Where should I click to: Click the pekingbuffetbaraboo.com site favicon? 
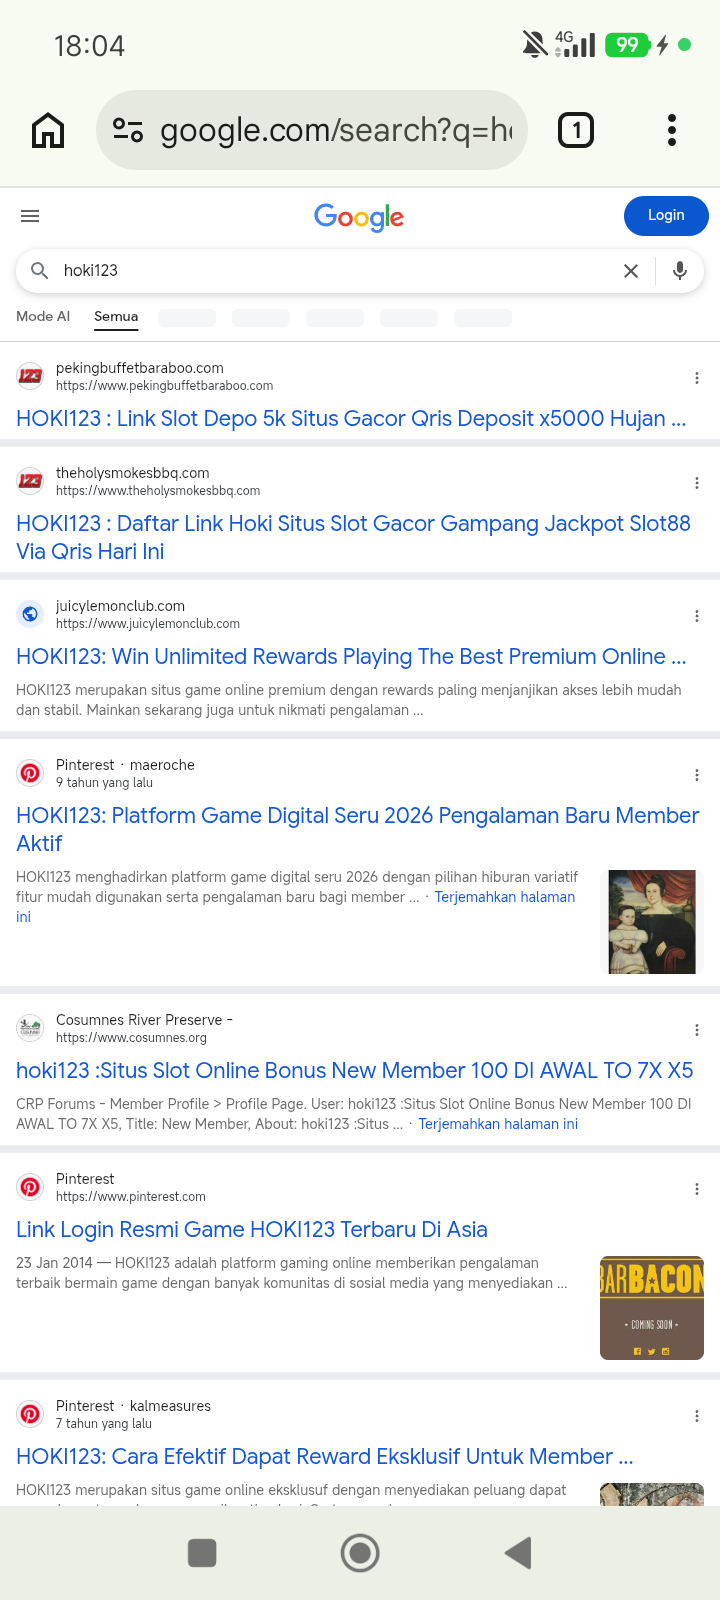point(30,376)
